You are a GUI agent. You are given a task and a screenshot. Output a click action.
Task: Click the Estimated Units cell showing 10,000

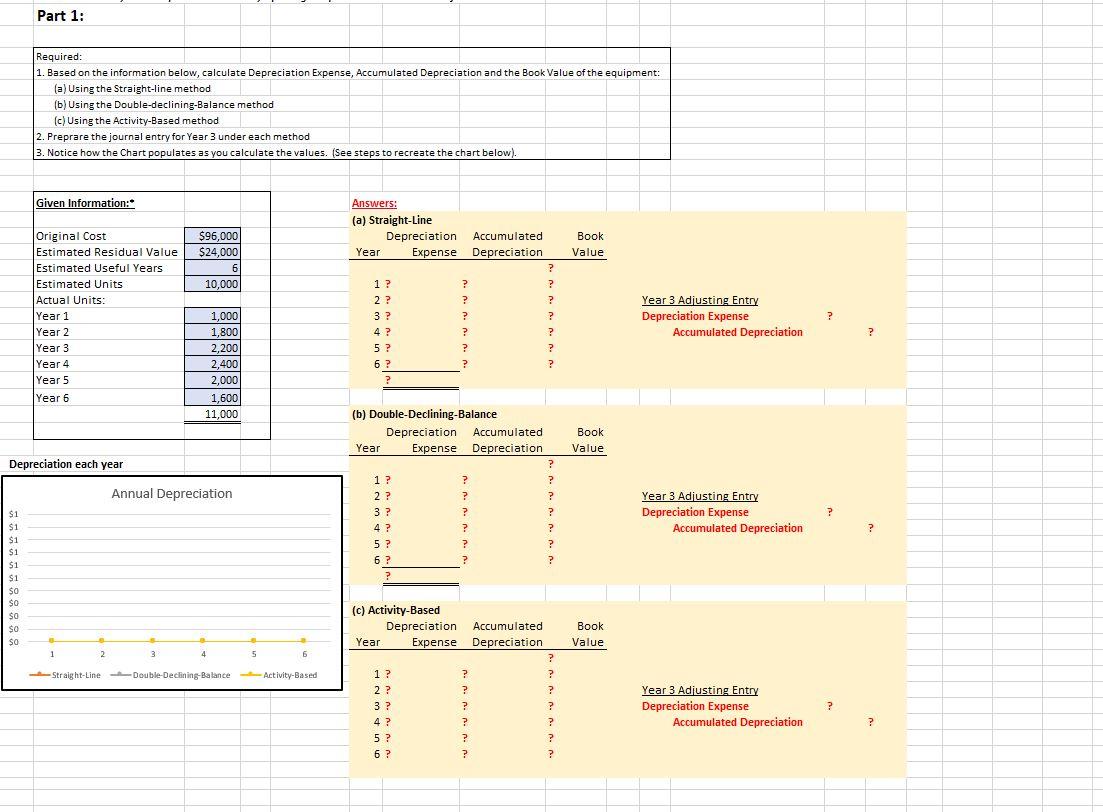[213, 284]
